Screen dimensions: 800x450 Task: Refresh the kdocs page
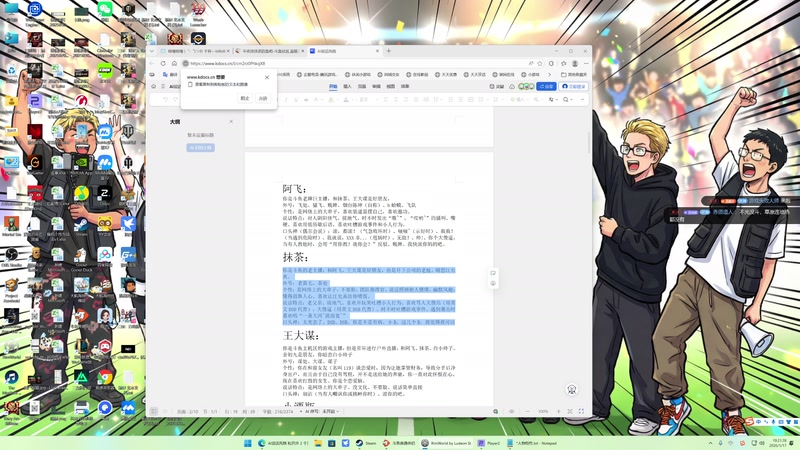[x=163, y=63]
